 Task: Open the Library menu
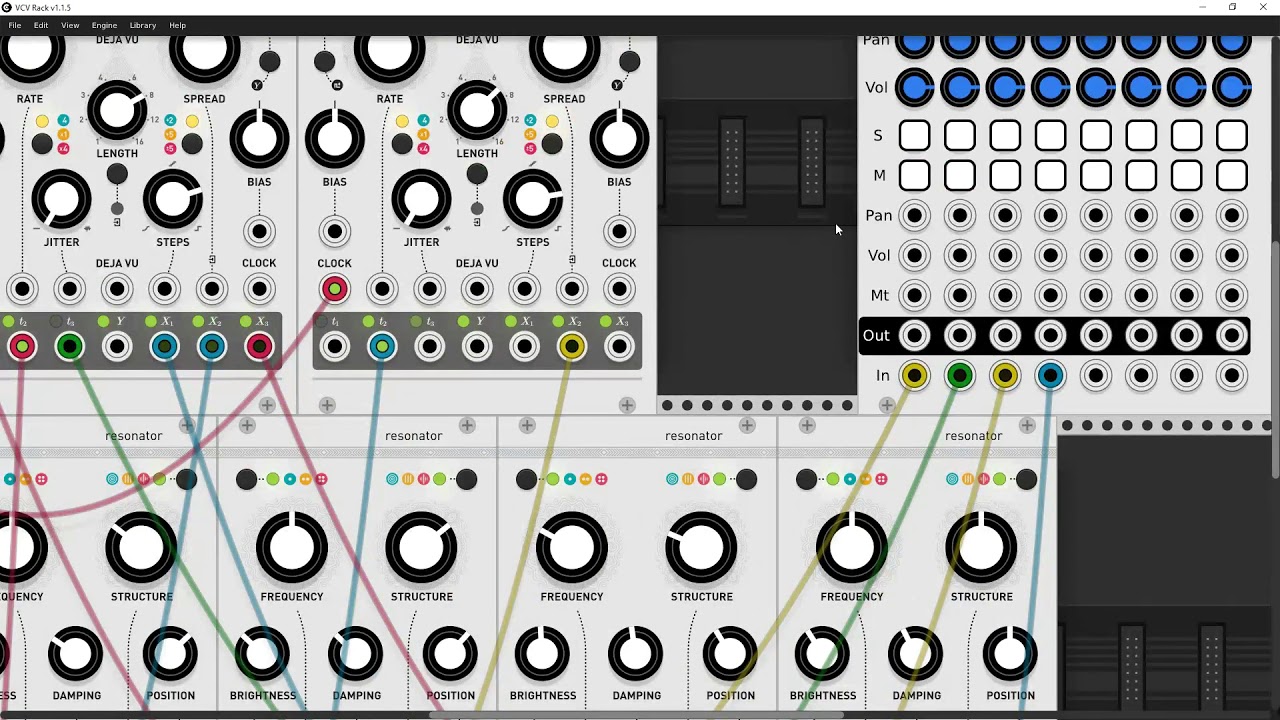coord(143,25)
